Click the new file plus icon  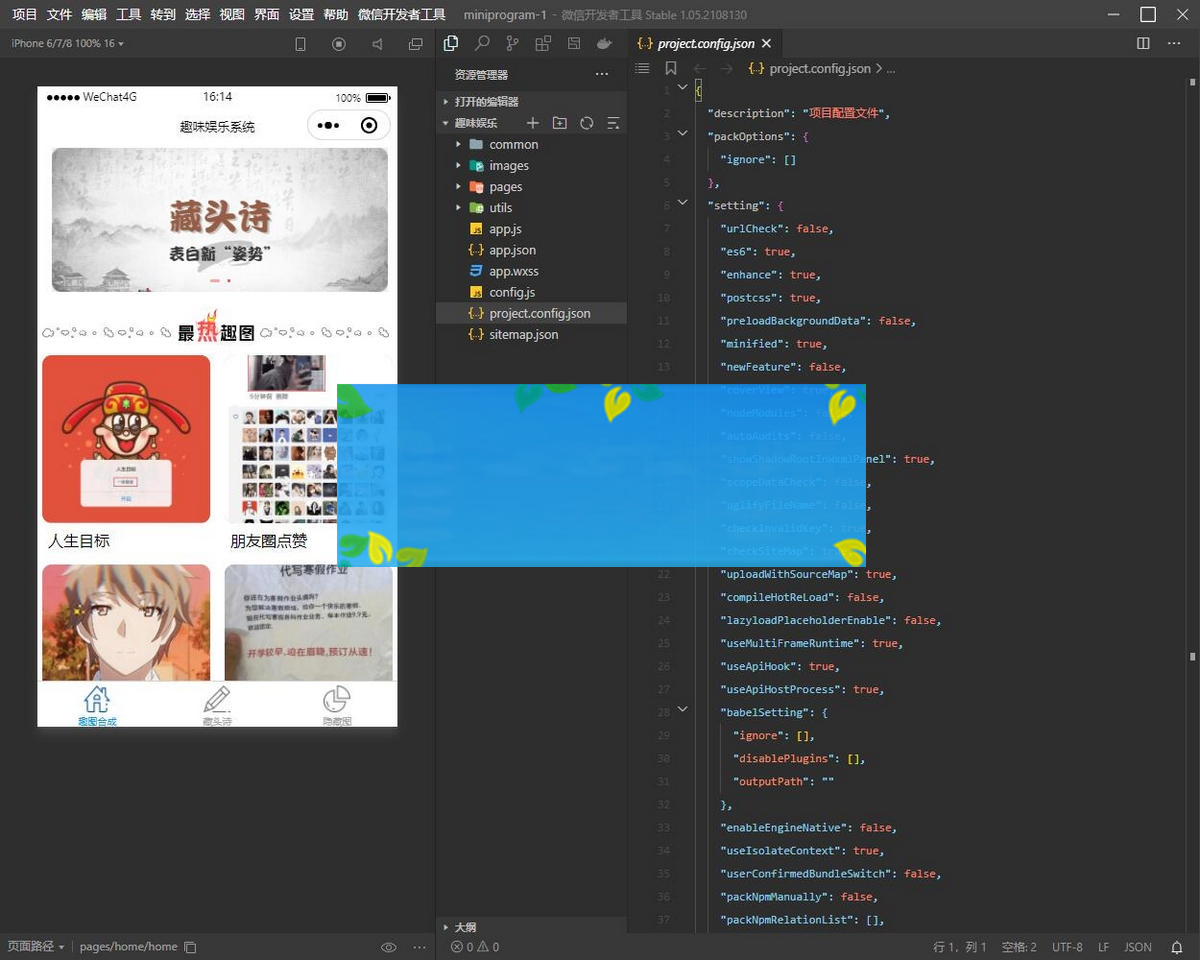coord(533,123)
